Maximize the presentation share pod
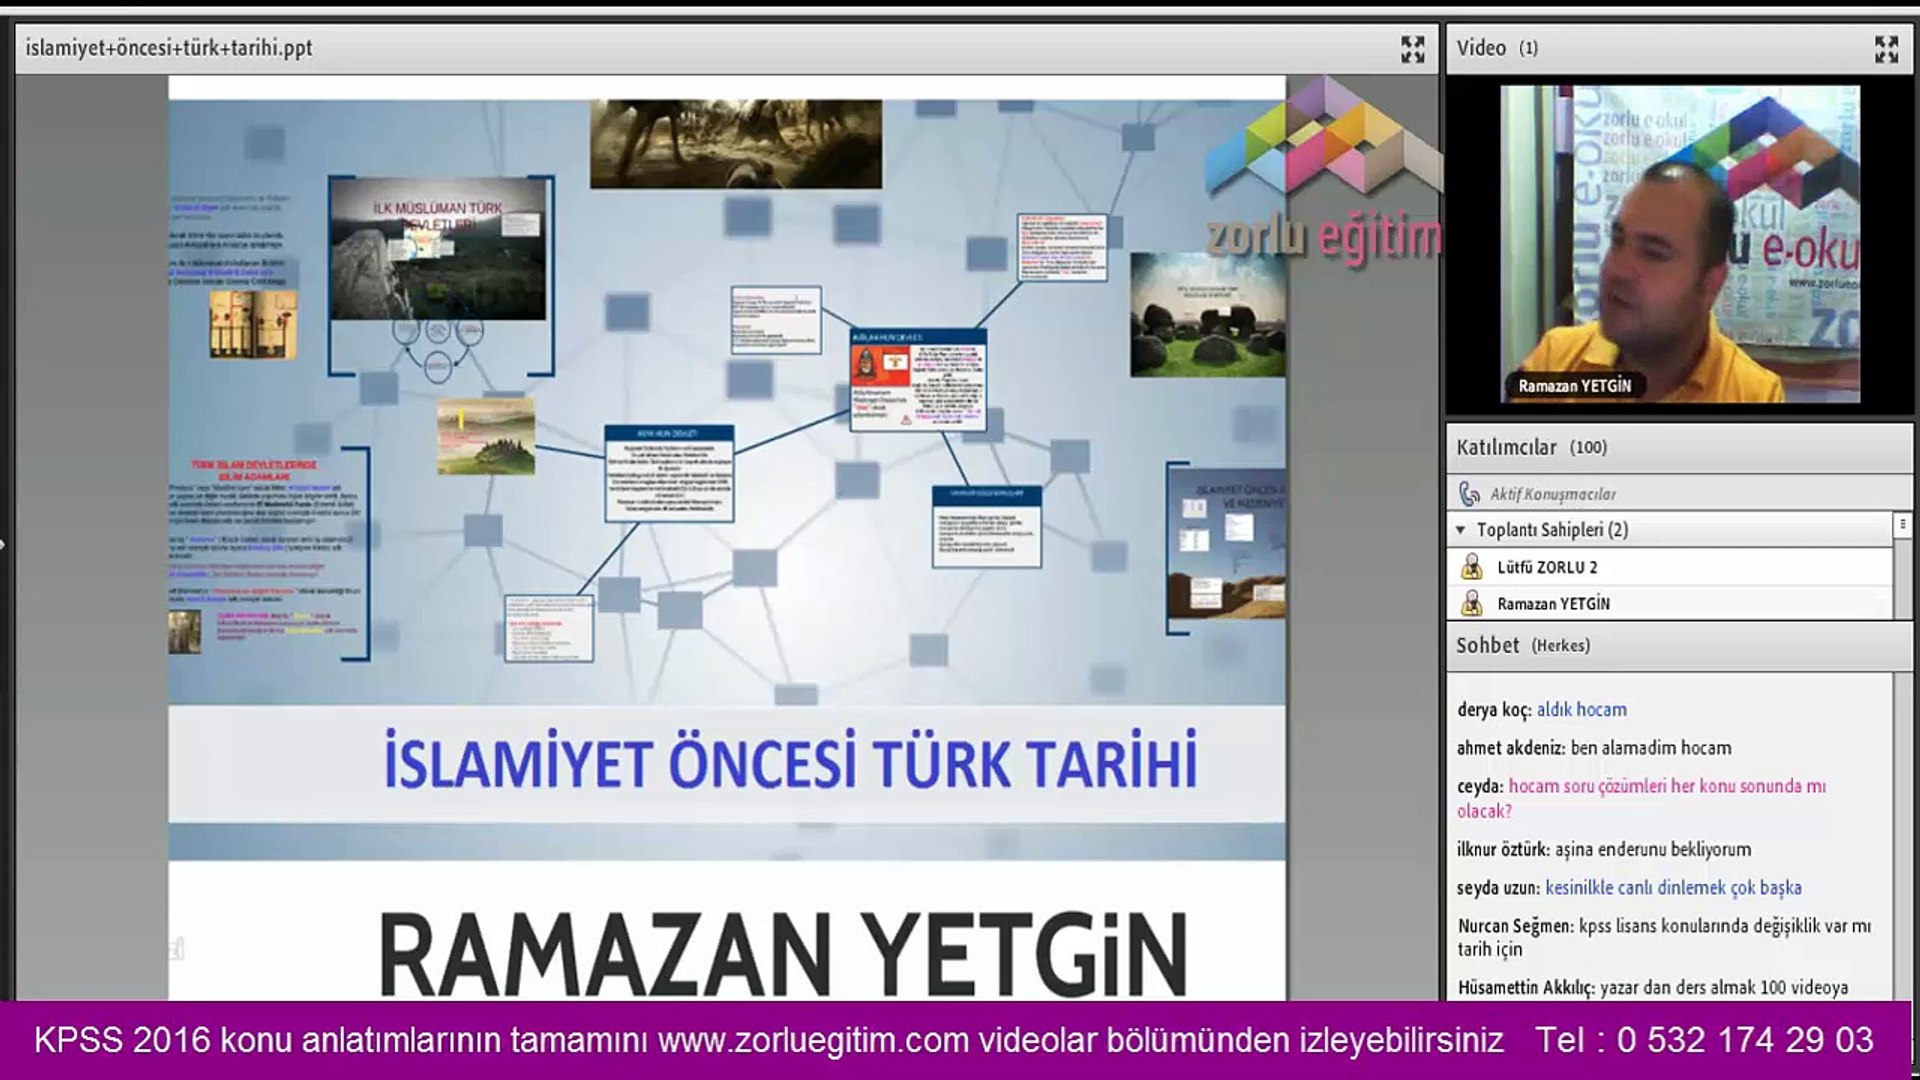 1412,49
